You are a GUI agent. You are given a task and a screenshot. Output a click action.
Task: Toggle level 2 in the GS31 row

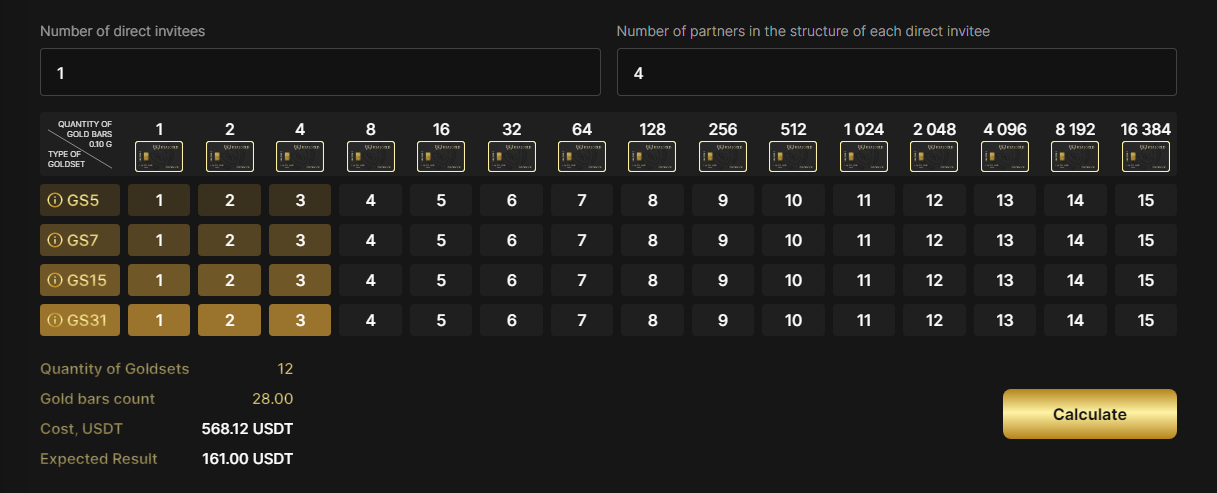pyautogui.click(x=230, y=320)
